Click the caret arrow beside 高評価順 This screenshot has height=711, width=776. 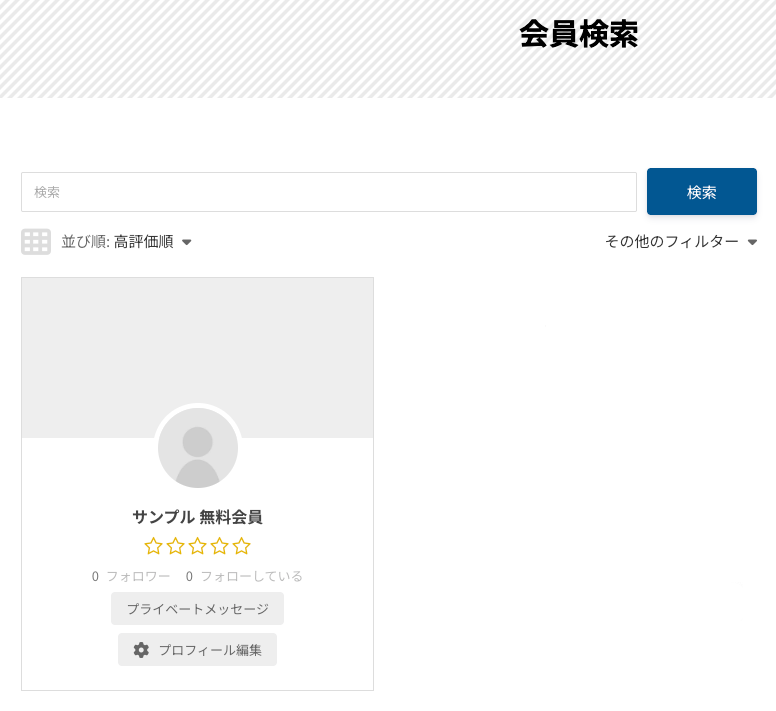(187, 242)
